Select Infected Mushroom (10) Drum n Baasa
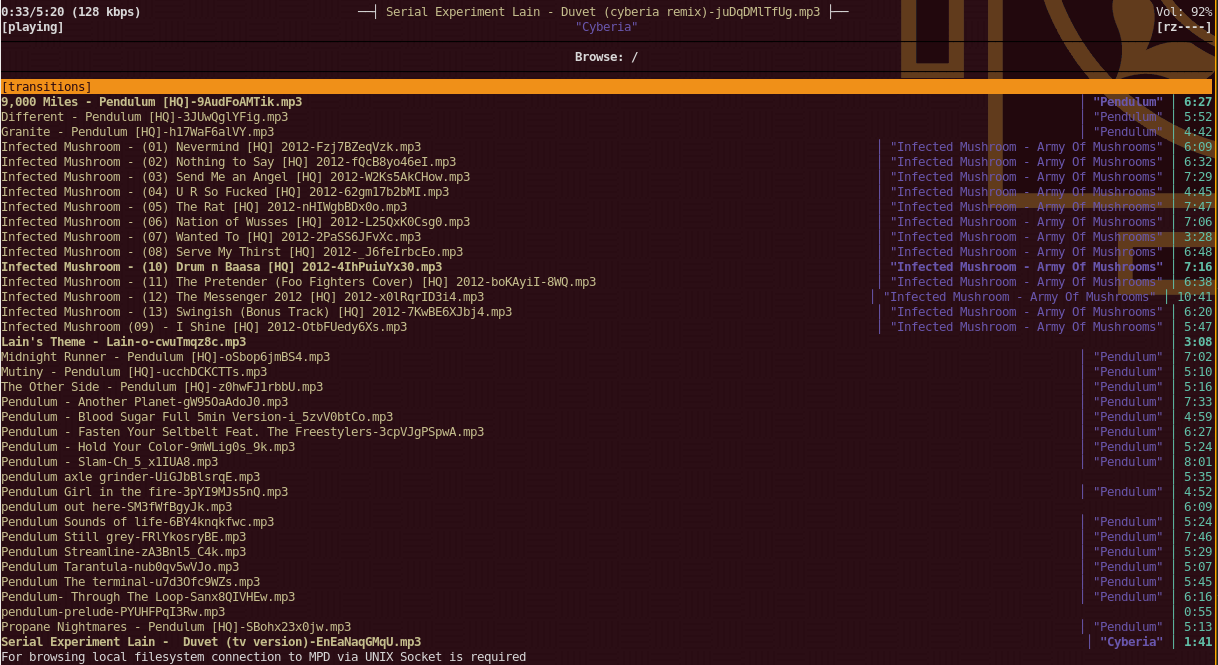The height and width of the screenshot is (665, 1218). (607, 267)
